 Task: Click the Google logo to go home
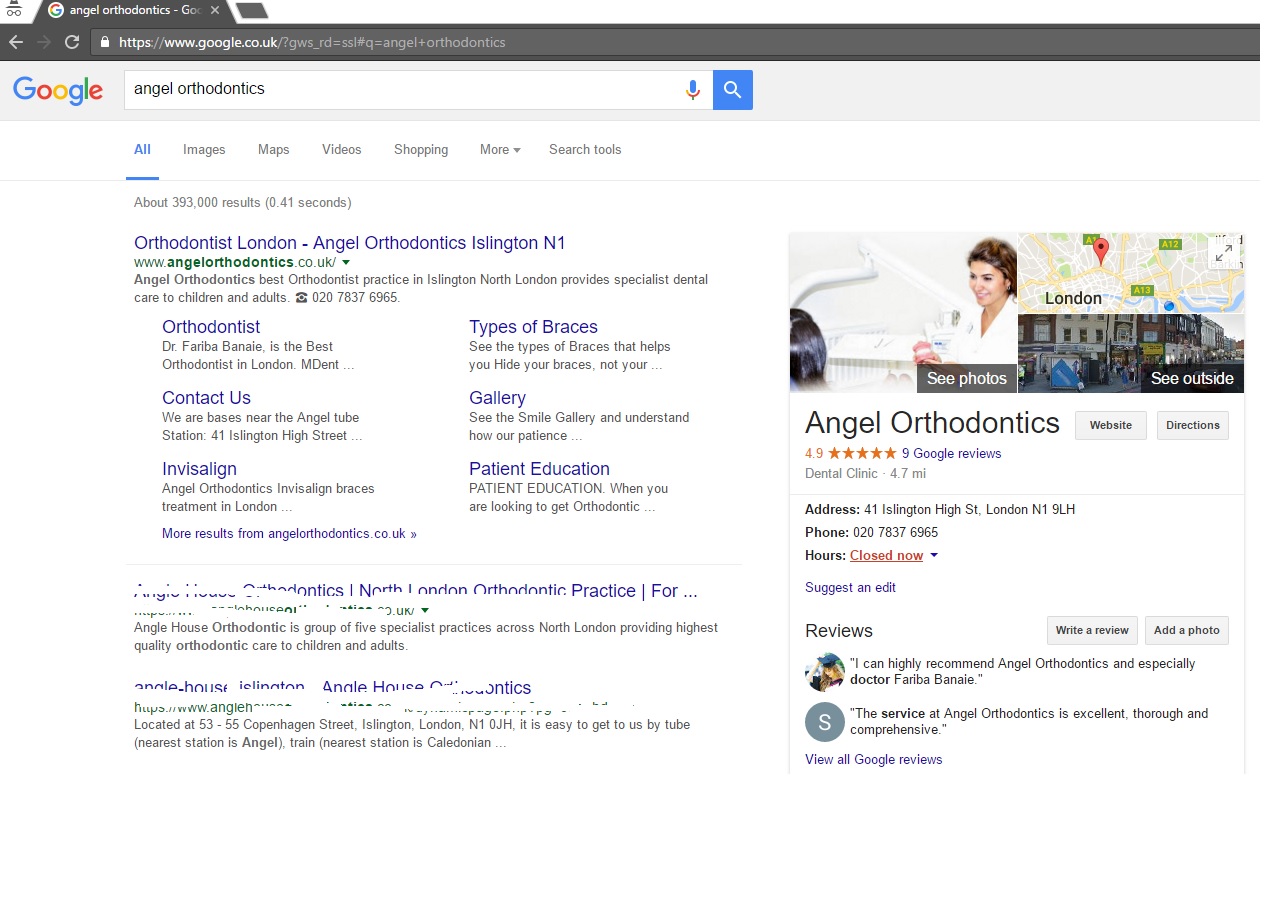point(57,91)
